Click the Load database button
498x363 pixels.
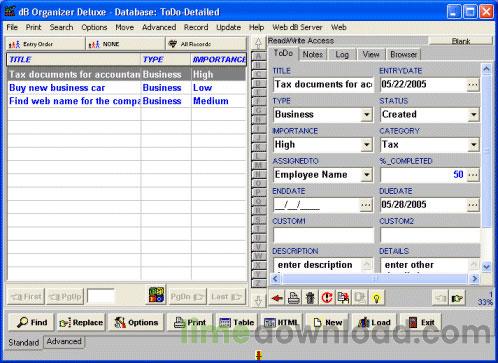(374, 322)
